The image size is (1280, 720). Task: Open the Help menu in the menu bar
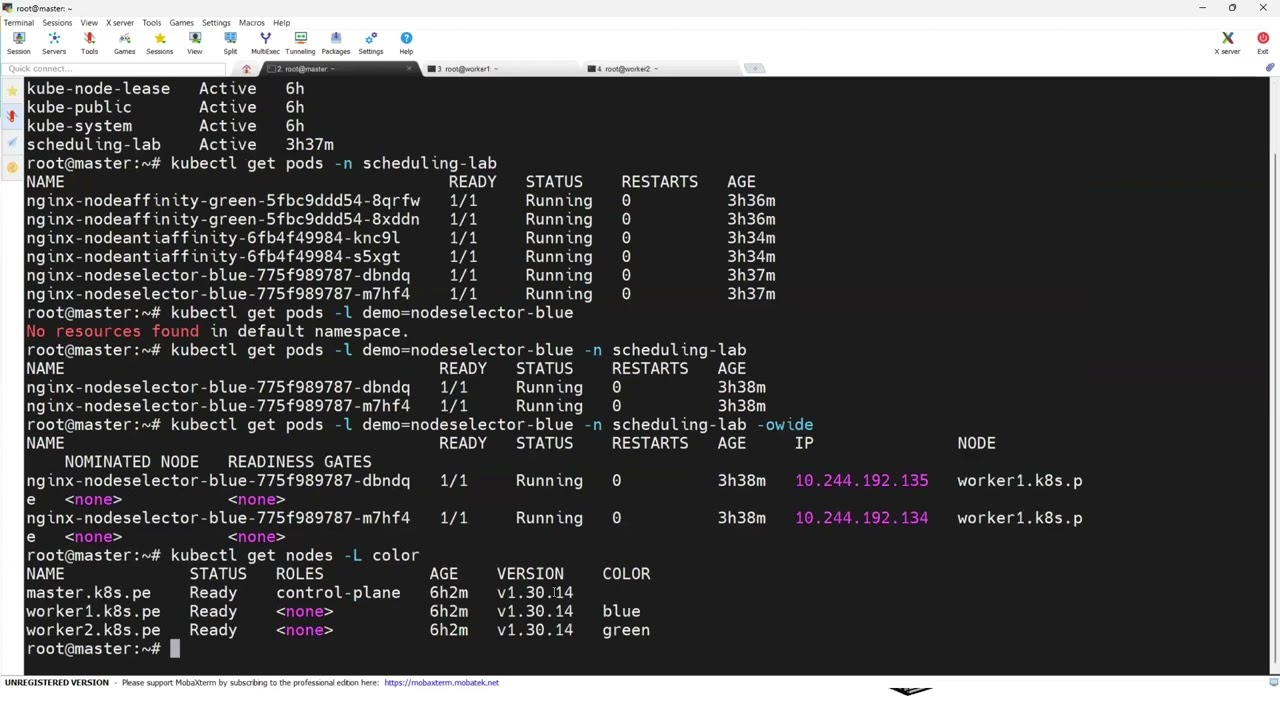(281, 22)
